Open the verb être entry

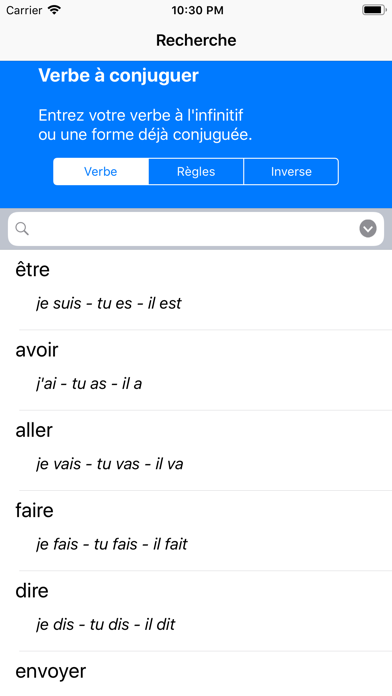tap(196, 289)
